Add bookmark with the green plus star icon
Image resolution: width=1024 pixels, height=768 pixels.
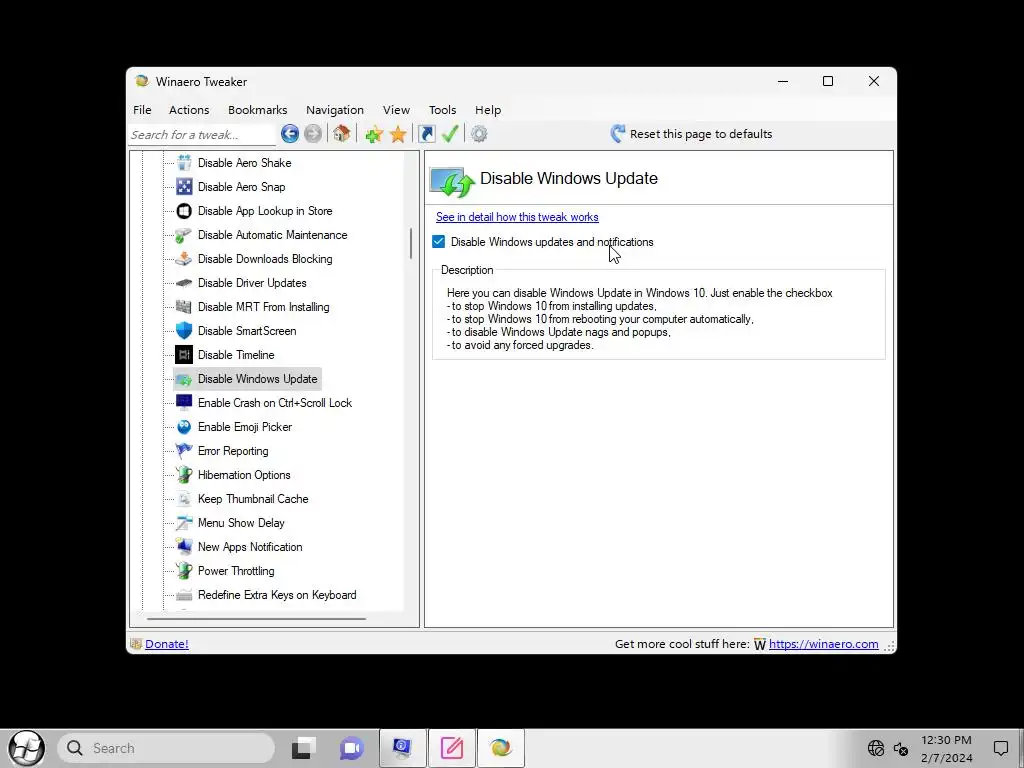pos(374,135)
